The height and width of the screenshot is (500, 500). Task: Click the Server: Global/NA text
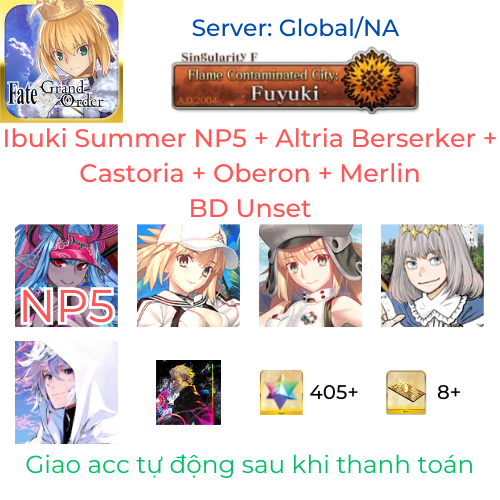[295, 28]
